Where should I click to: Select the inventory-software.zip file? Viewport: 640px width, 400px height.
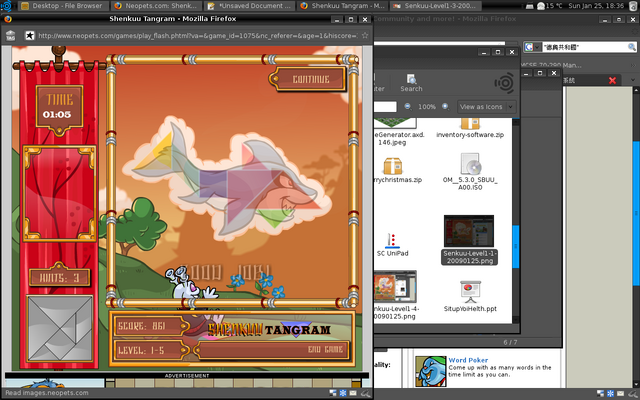tap(470, 129)
